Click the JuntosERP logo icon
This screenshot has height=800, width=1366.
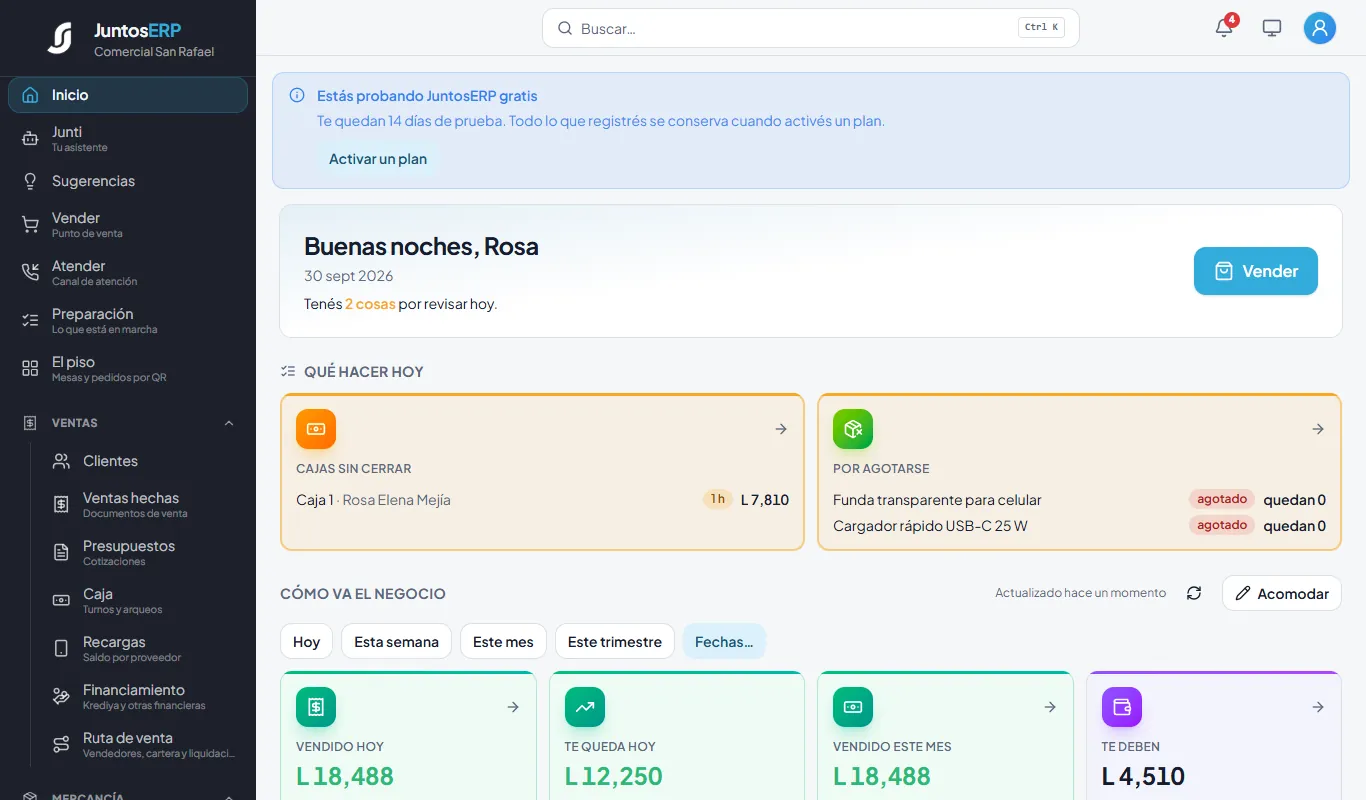(x=60, y=38)
